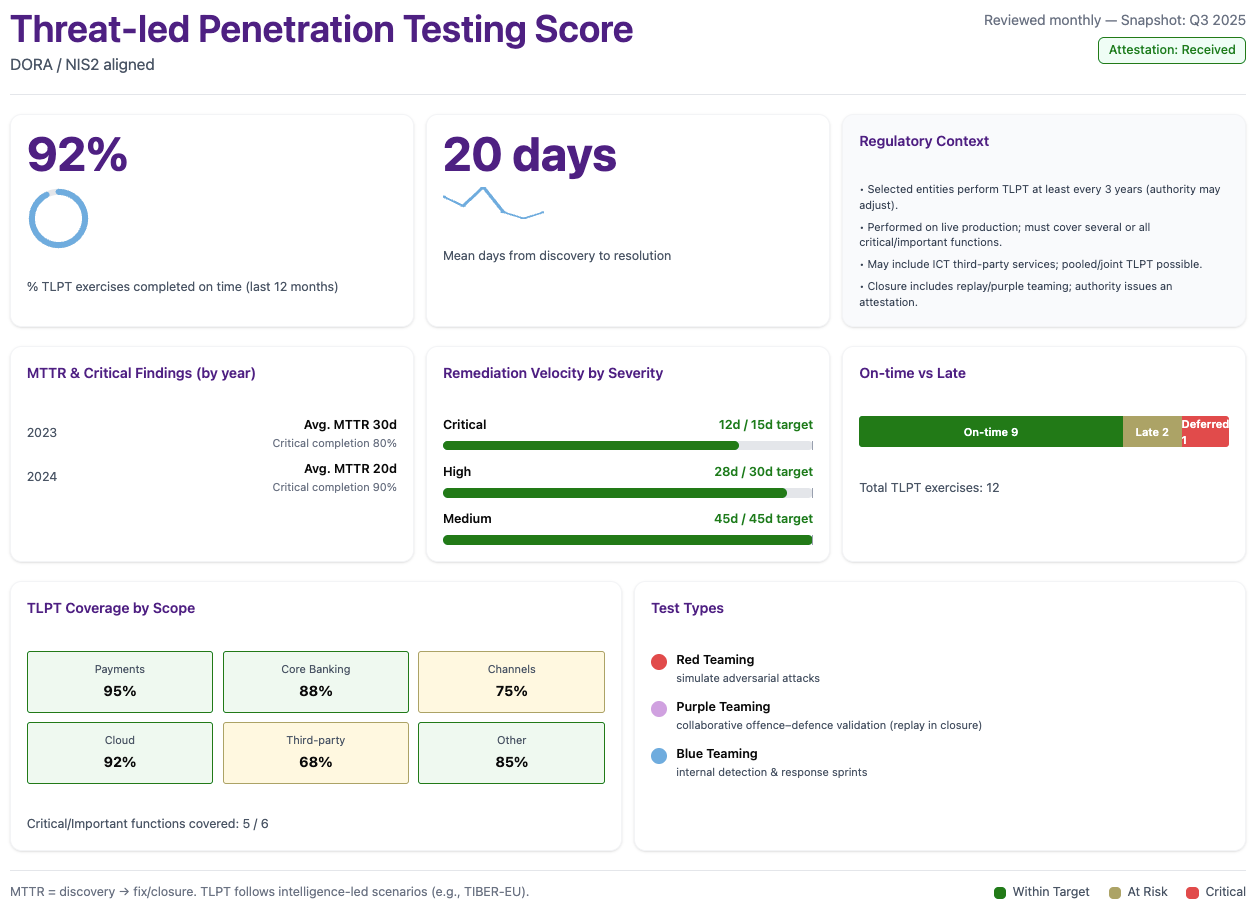Open the Payments 95% coverage tile

pos(120,682)
